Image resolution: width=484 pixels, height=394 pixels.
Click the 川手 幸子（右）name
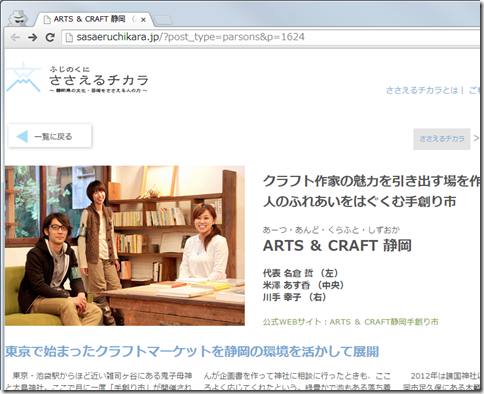295,297
